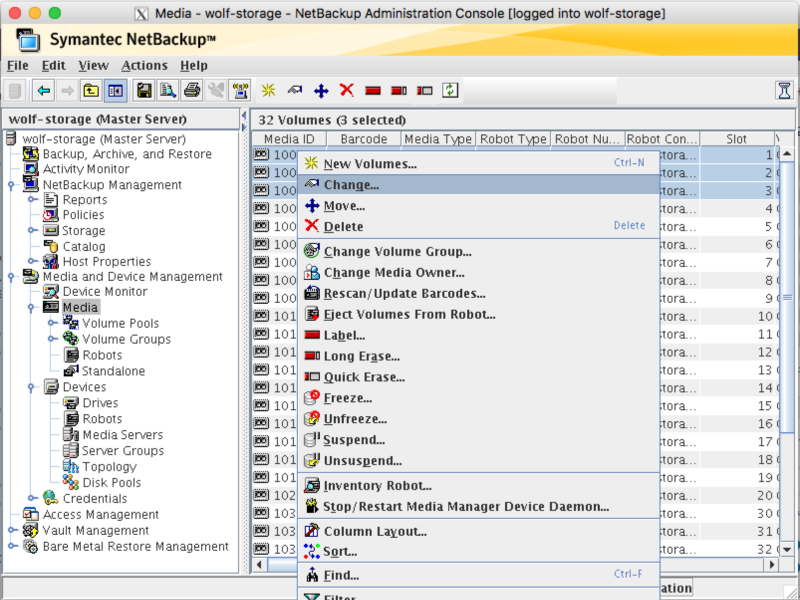Image resolution: width=800 pixels, height=600 pixels.
Task: Select Activity Monitor in the tree
Action: 85,169
